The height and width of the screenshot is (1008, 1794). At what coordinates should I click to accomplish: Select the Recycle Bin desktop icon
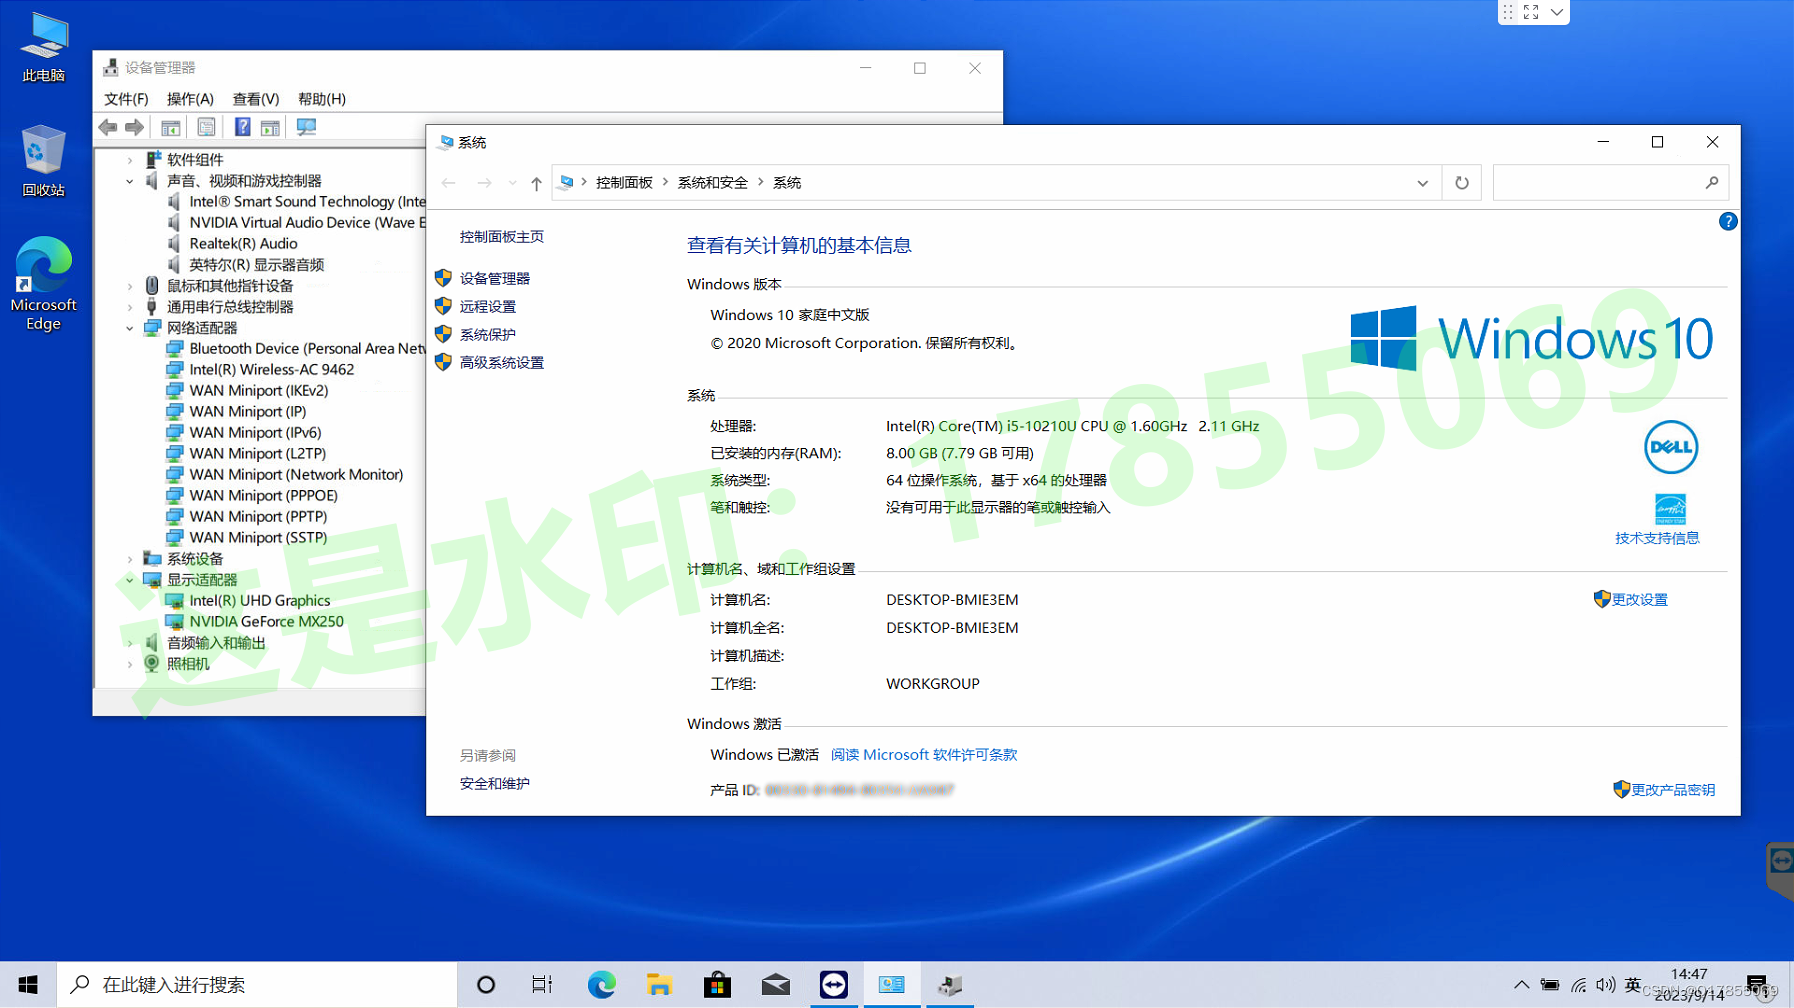pyautogui.click(x=43, y=161)
